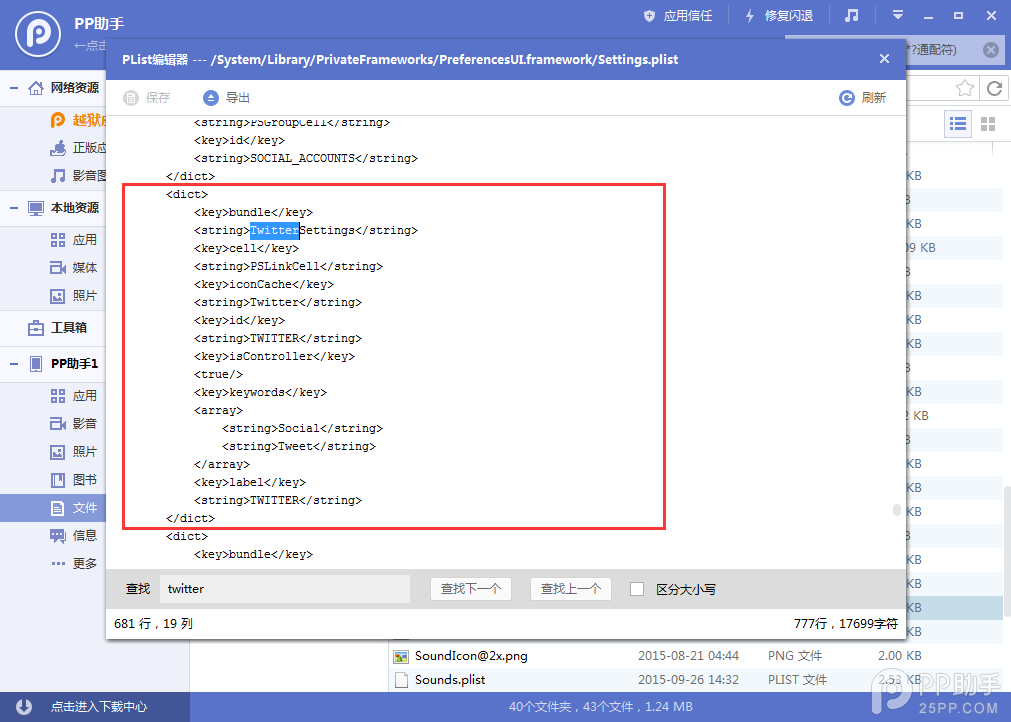Screen dimensions: 1011x722
Task: Close the PList编辑器 dialog
Action: pyautogui.click(x=884, y=59)
